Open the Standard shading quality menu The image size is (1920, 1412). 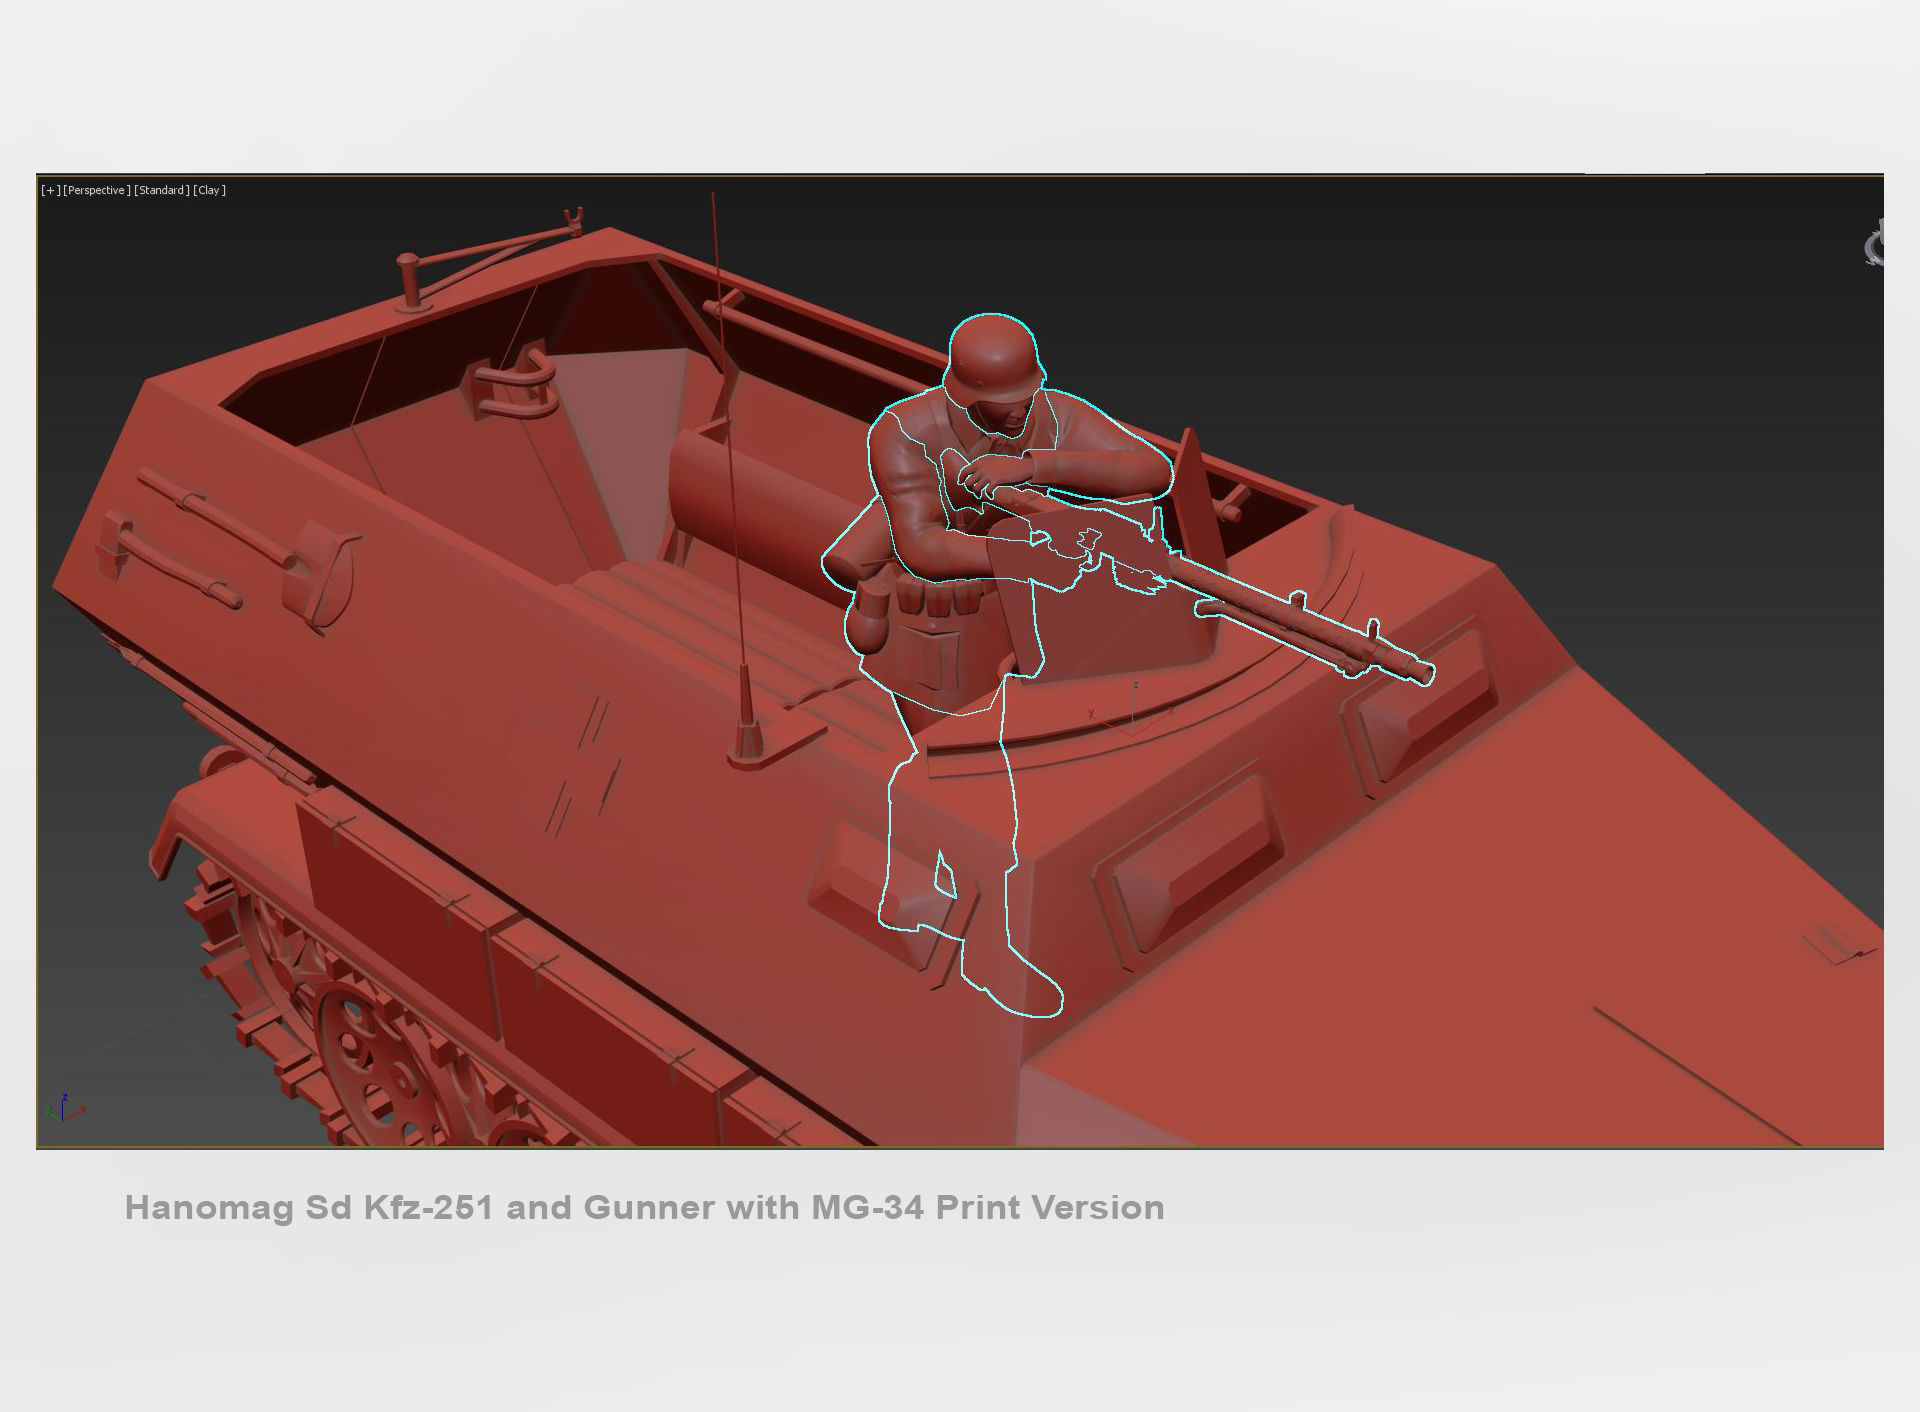(162, 190)
